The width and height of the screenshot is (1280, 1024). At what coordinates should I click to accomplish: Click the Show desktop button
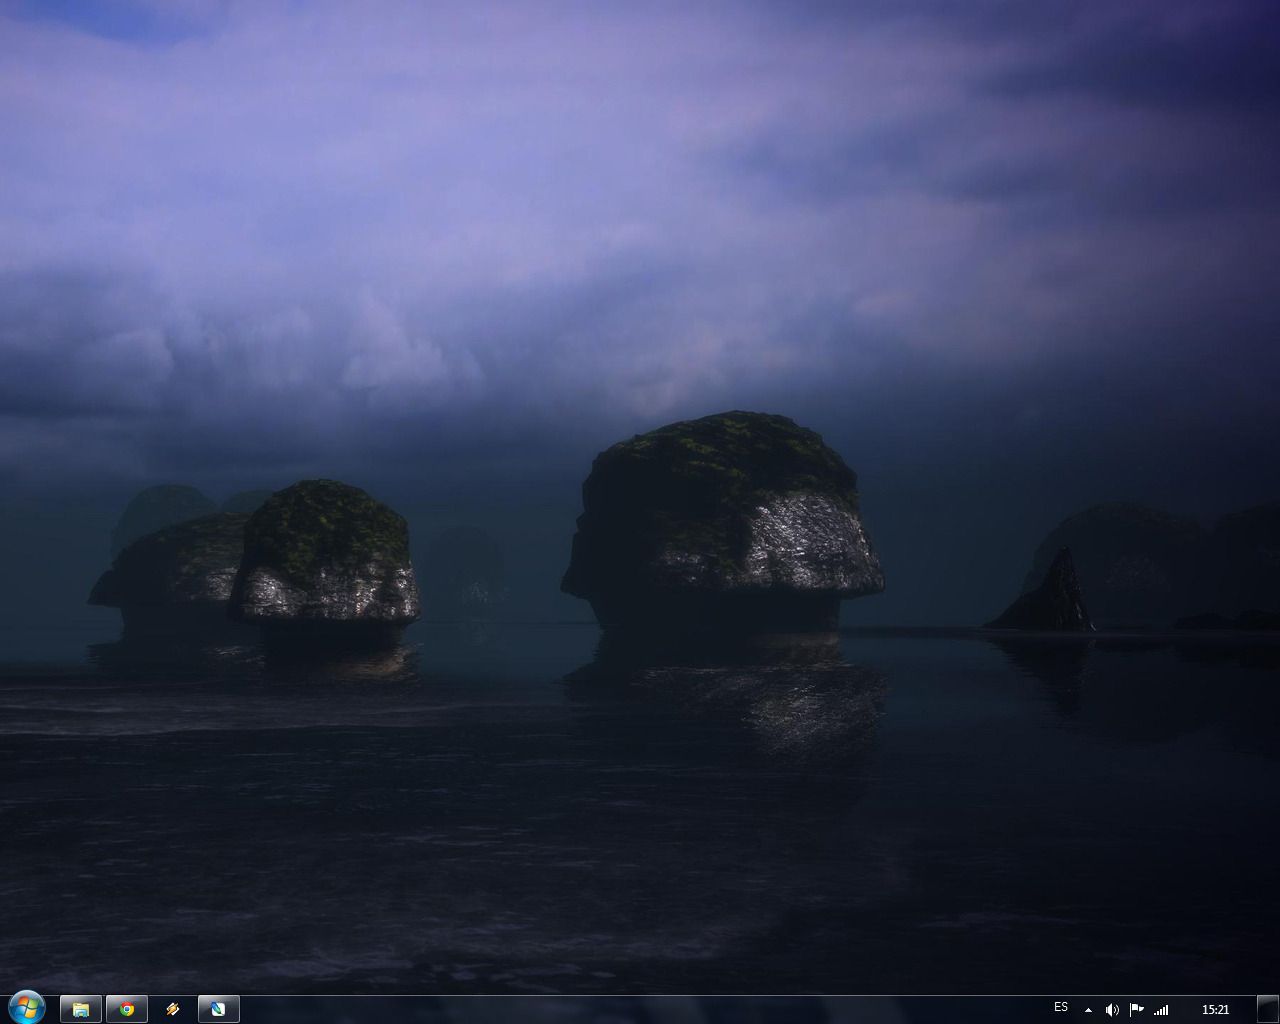(1267, 1009)
